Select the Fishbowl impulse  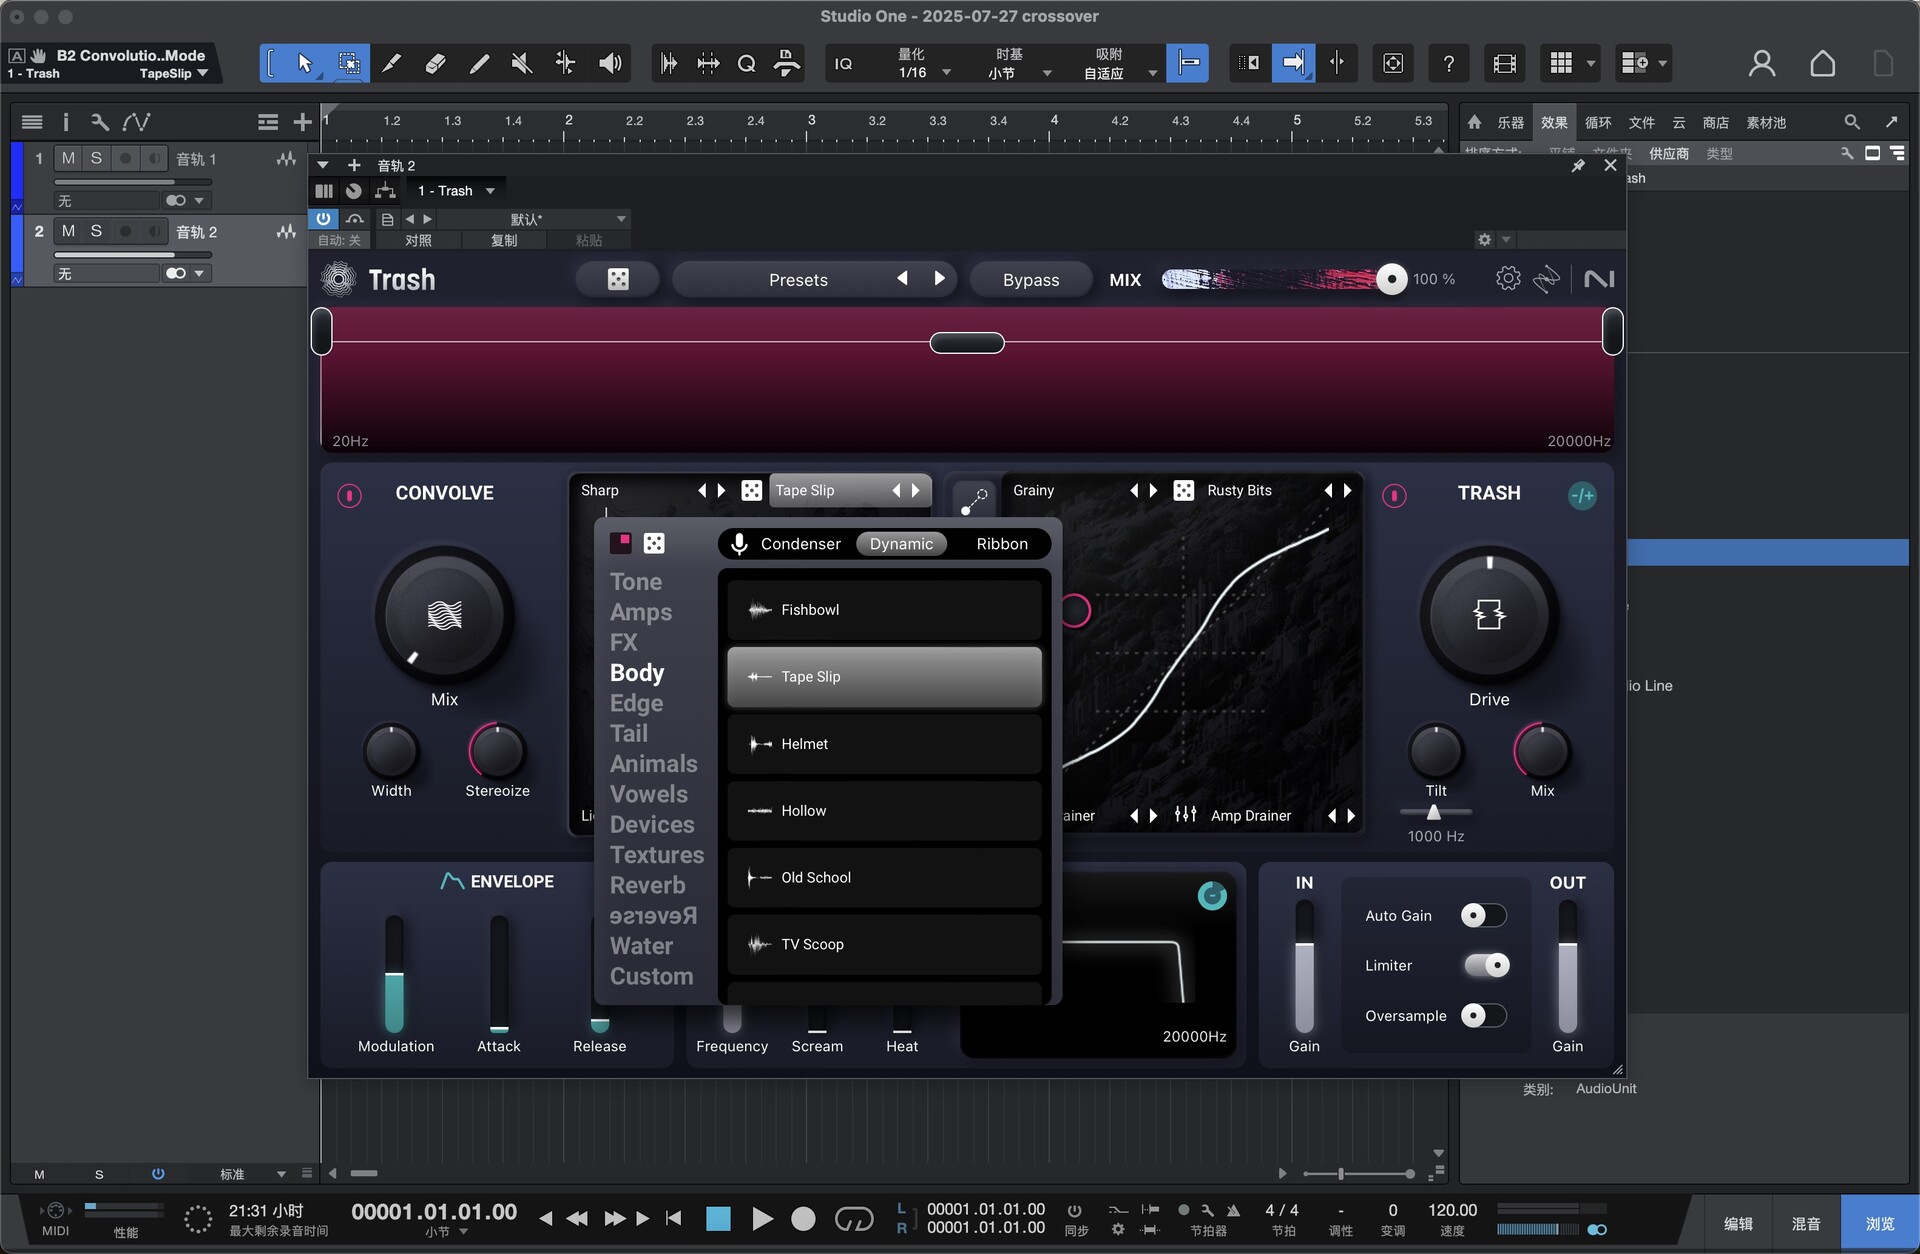(x=884, y=609)
